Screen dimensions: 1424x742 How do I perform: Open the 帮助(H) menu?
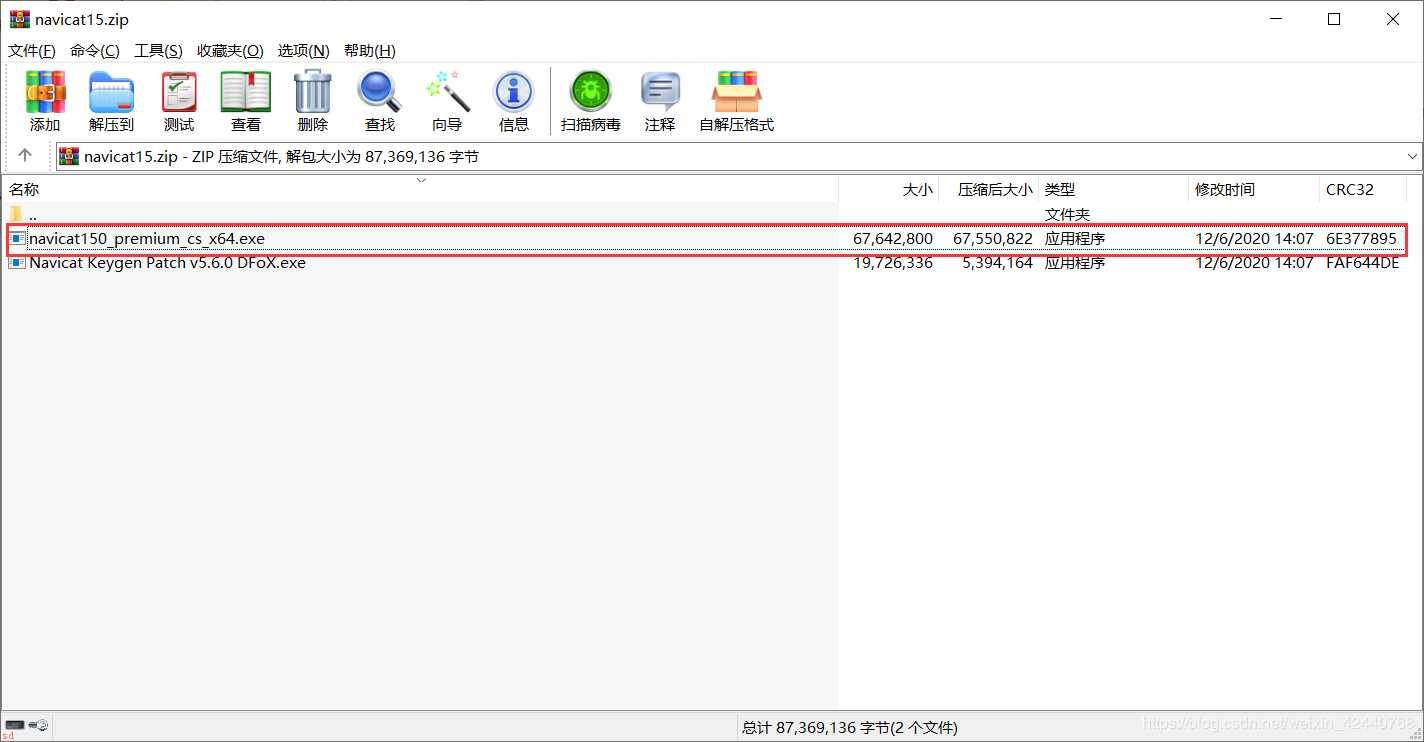pos(370,51)
